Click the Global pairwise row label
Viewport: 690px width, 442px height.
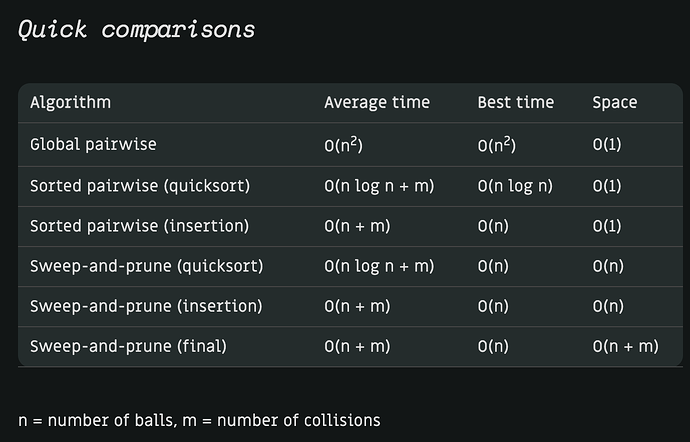point(93,144)
